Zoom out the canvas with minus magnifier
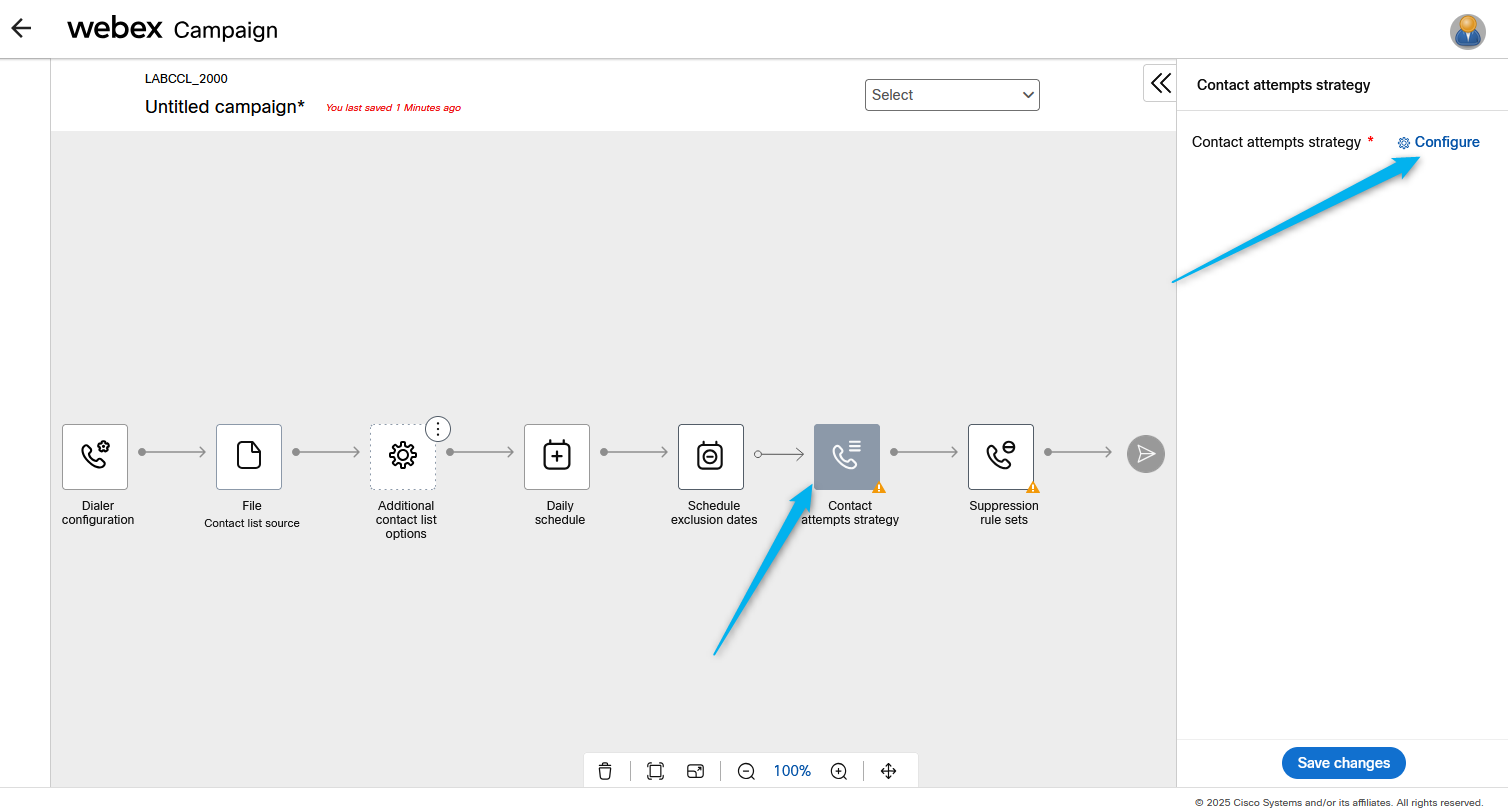Image resolution: width=1508 pixels, height=811 pixels. pos(746,771)
